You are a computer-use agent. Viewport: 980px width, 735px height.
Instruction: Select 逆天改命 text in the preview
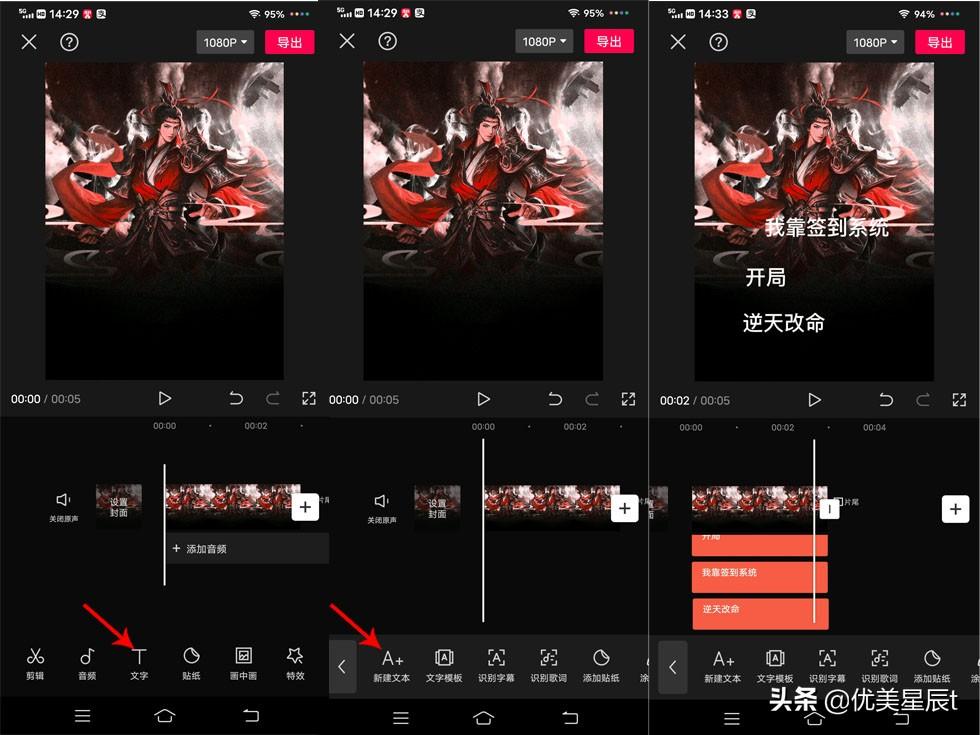tap(784, 322)
